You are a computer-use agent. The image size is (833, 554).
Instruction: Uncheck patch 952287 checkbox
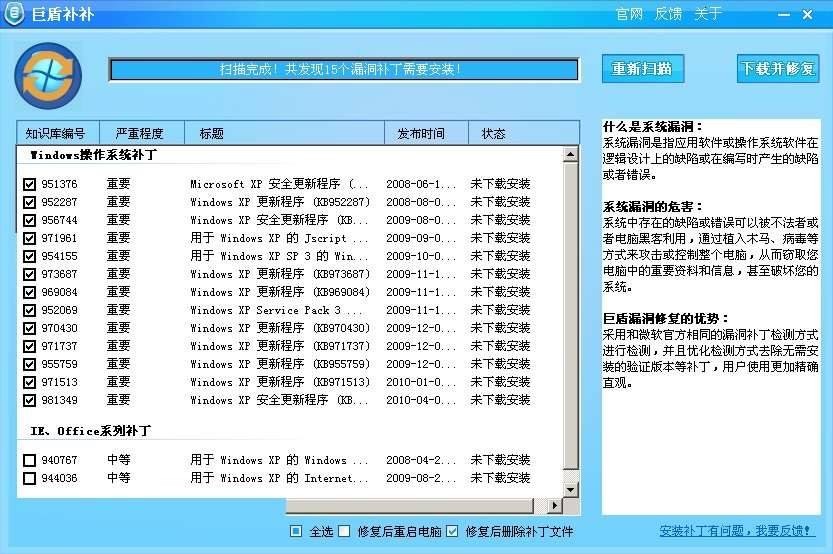point(29,202)
